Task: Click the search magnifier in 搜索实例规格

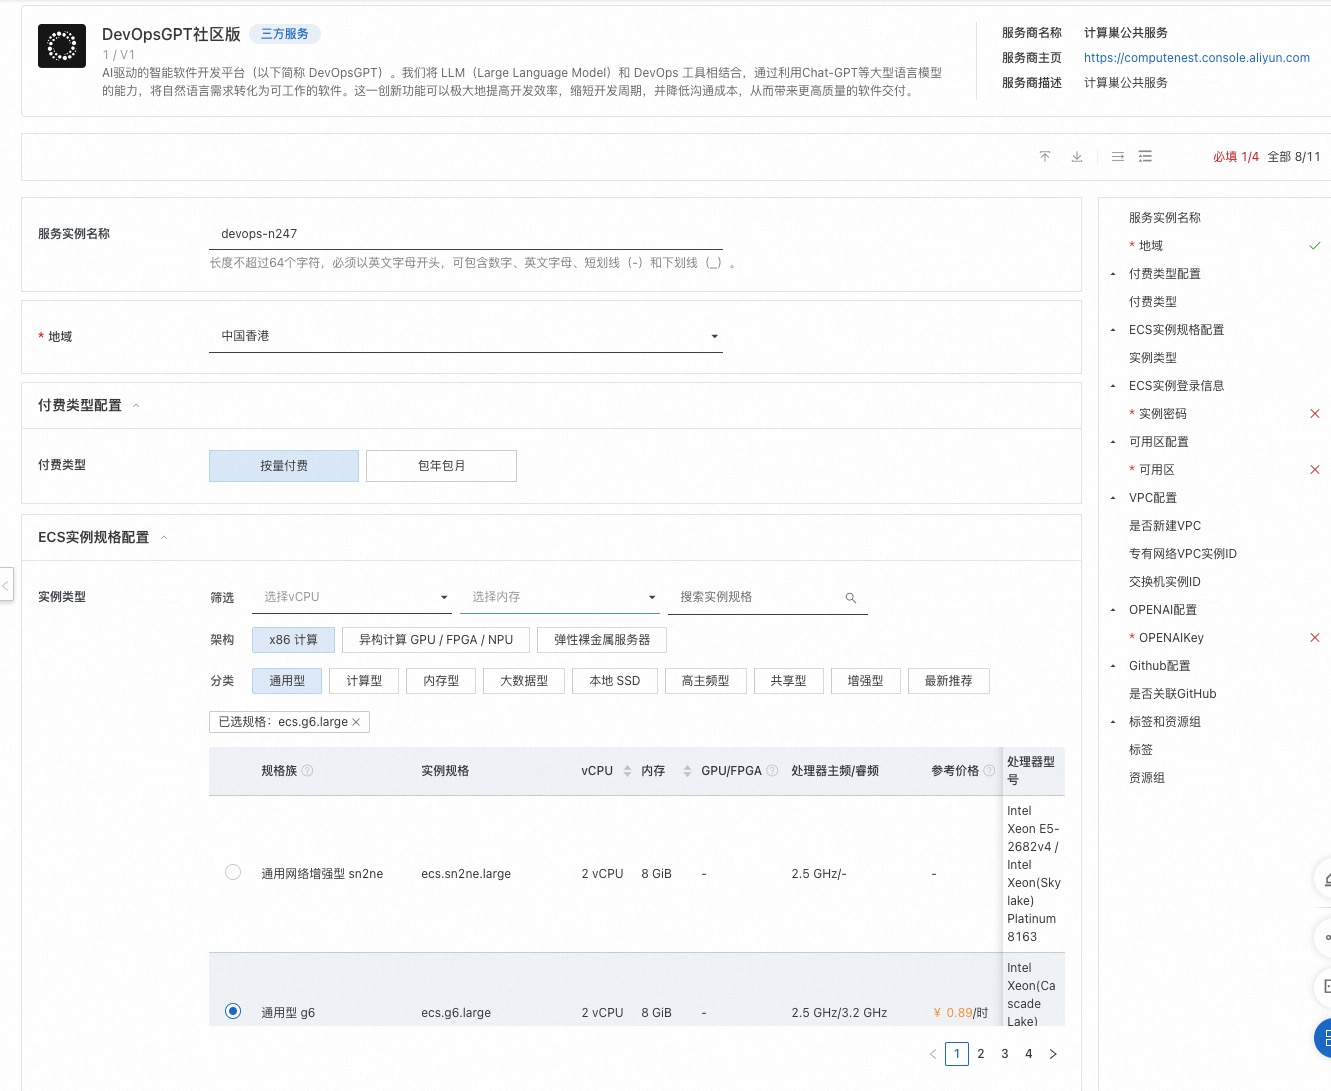Action: (851, 597)
